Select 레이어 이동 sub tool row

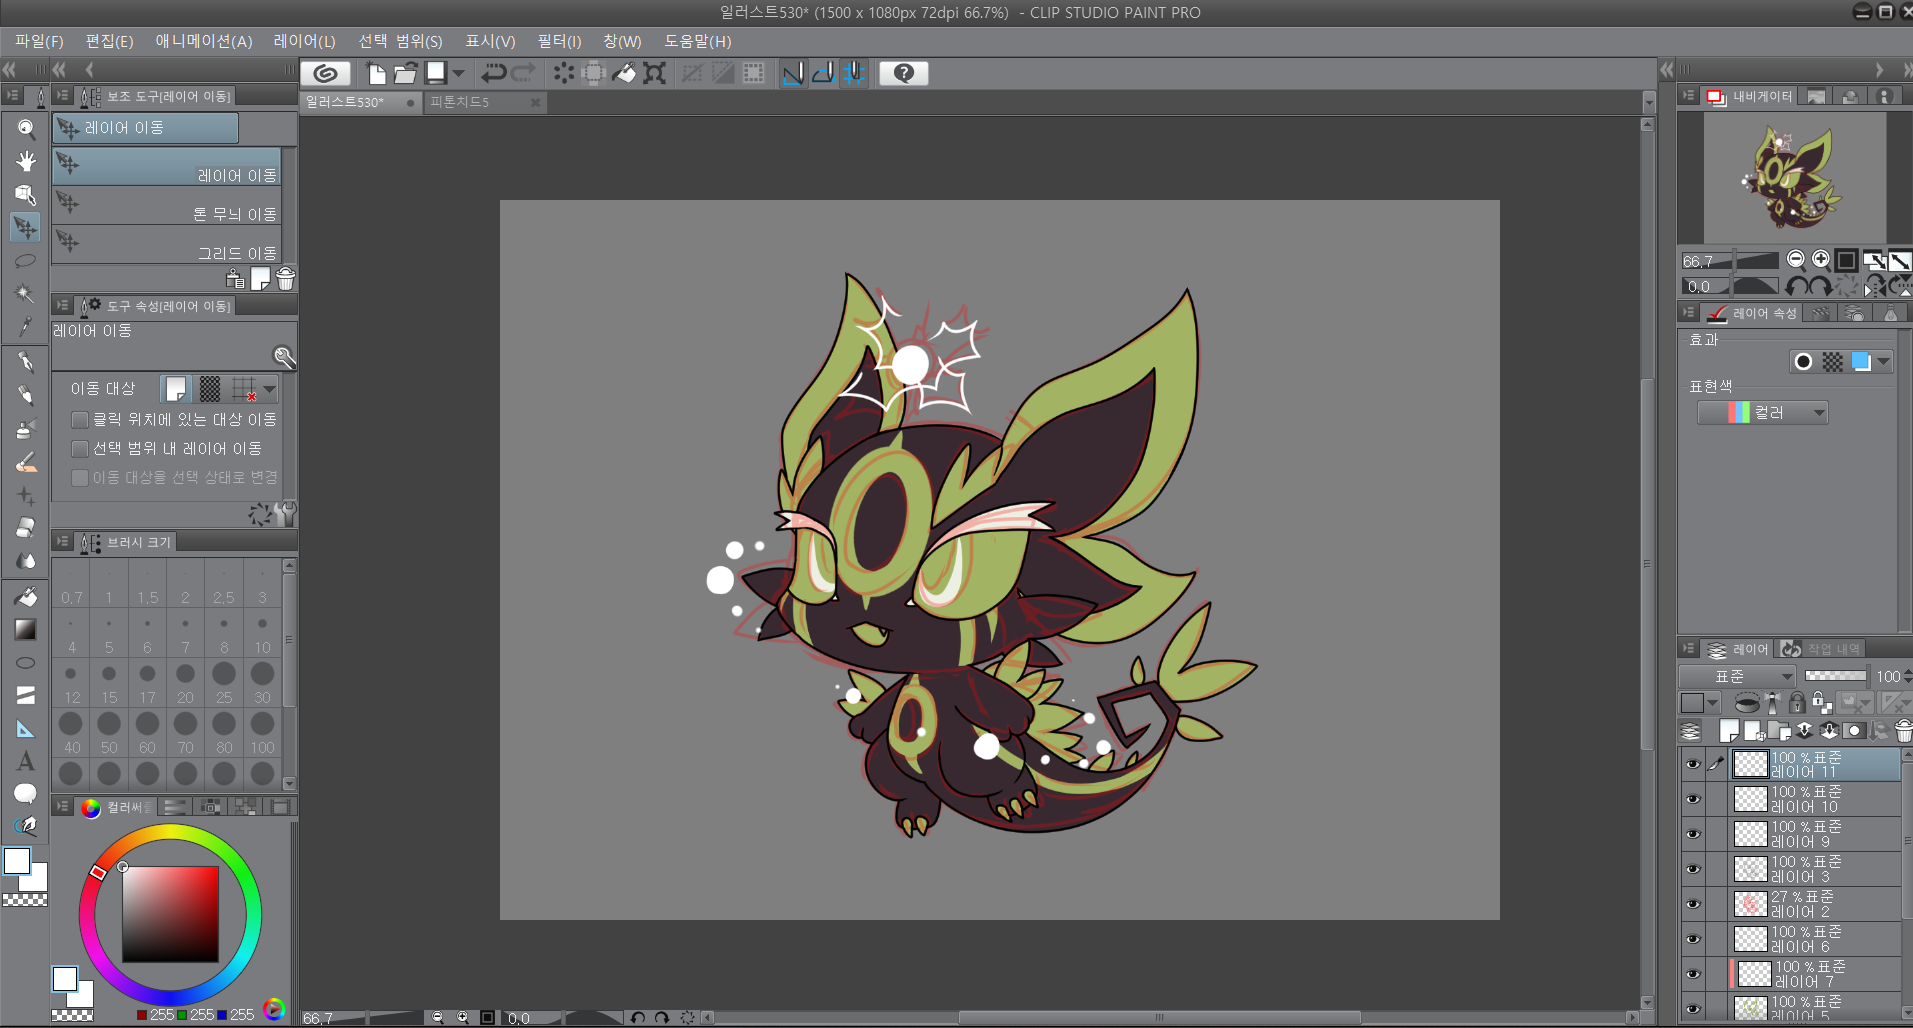[x=167, y=167]
